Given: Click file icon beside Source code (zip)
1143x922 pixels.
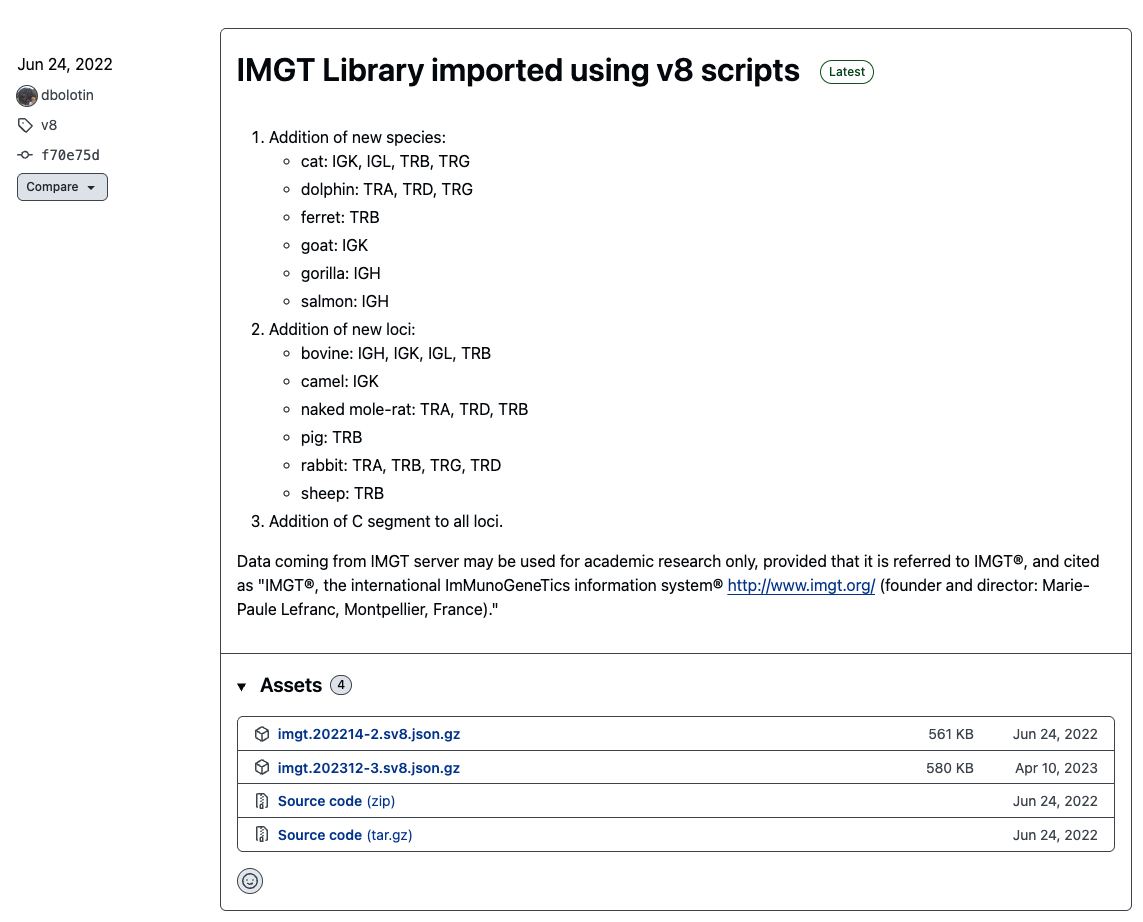Looking at the screenshot, I should [x=261, y=801].
